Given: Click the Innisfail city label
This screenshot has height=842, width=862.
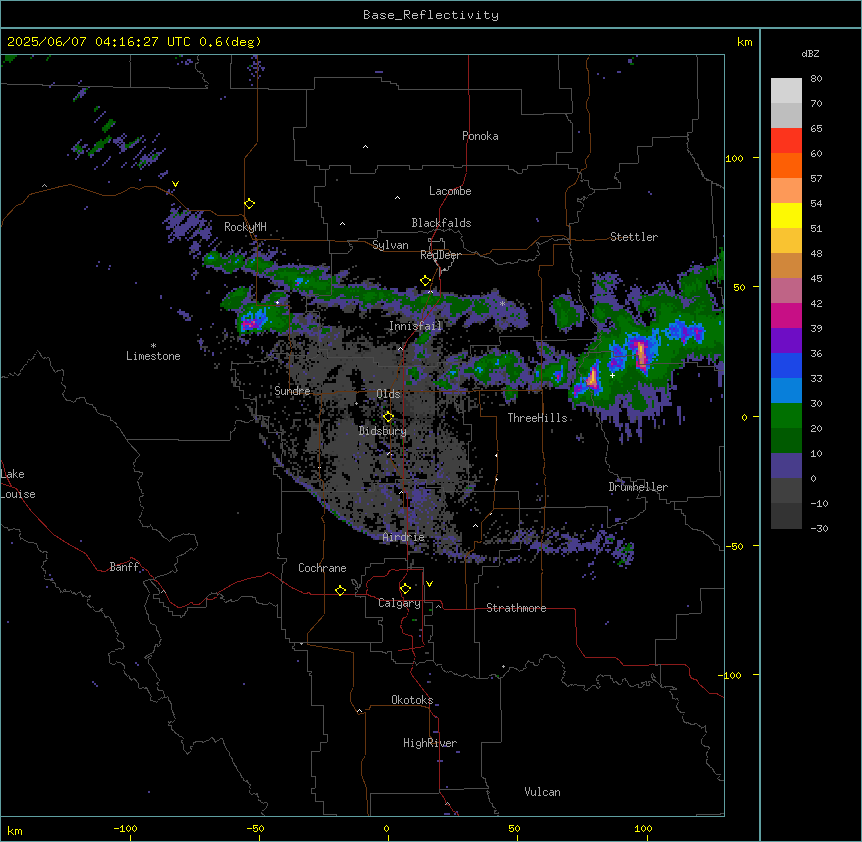Looking at the screenshot, I should coord(416,326).
